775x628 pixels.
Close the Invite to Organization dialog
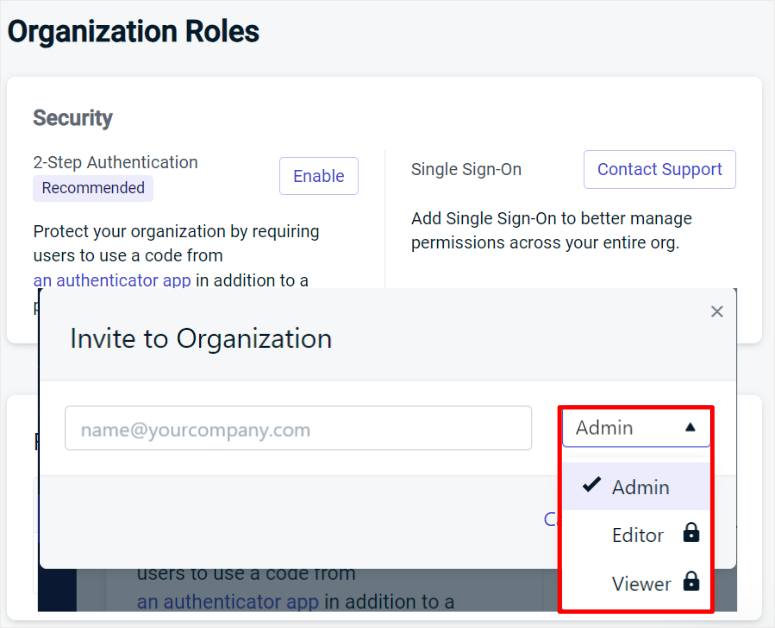coord(717,311)
